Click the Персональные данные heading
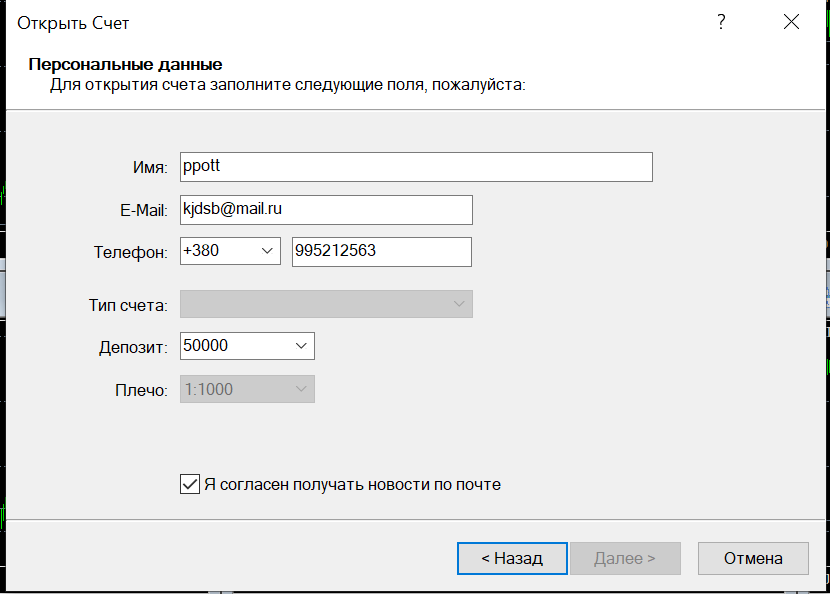Screen dimensions: 830x594 [x=125, y=65]
